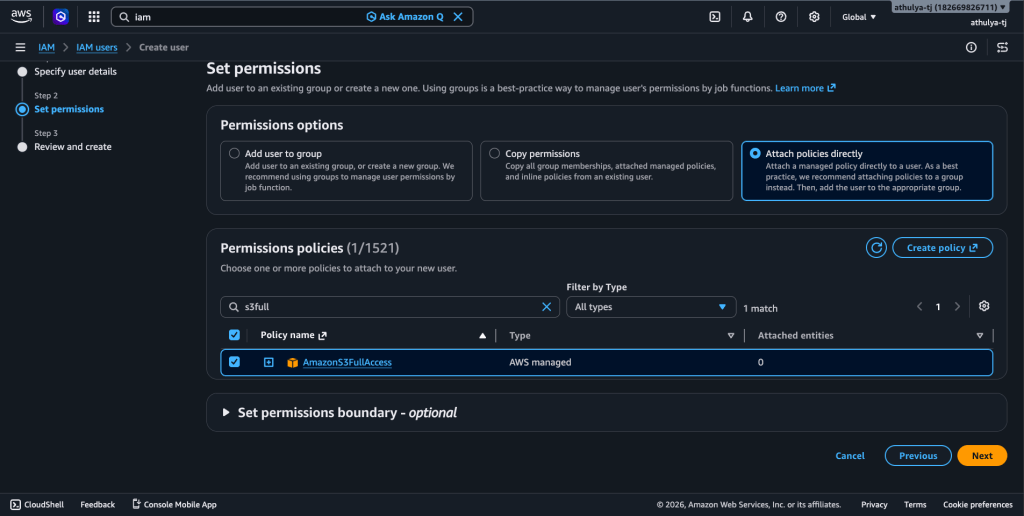
Task: Select Copy permissions option
Action: point(494,153)
